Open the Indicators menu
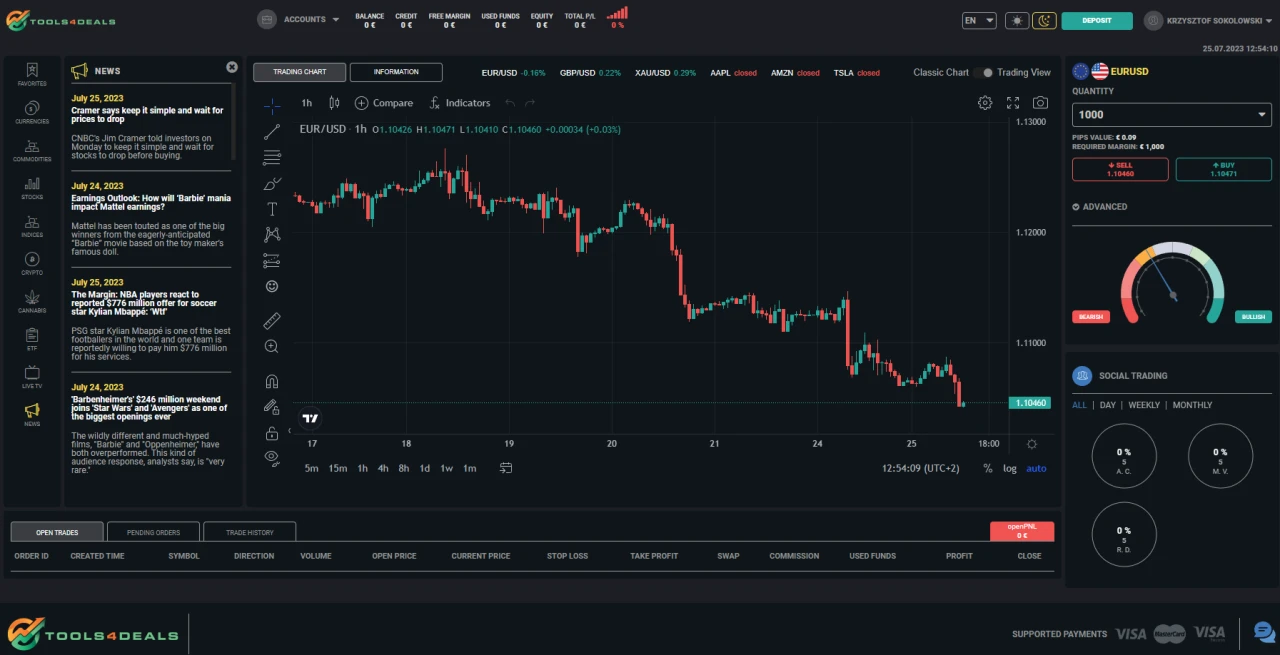Image resolution: width=1280 pixels, height=655 pixels. coord(460,103)
